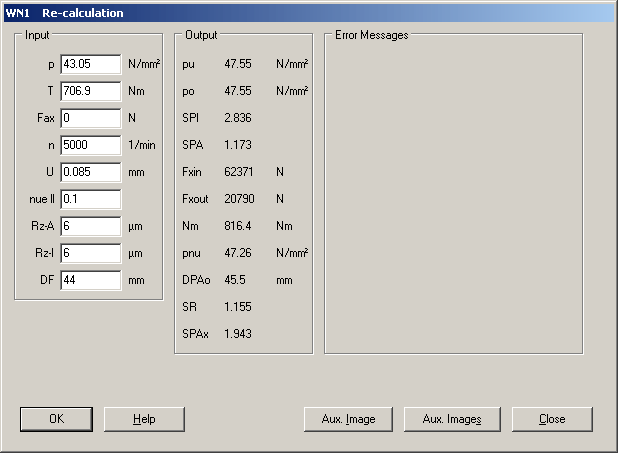Focus the Fax axial force field
The height and width of the screenshot is (453, 618).
pos(90,118)
